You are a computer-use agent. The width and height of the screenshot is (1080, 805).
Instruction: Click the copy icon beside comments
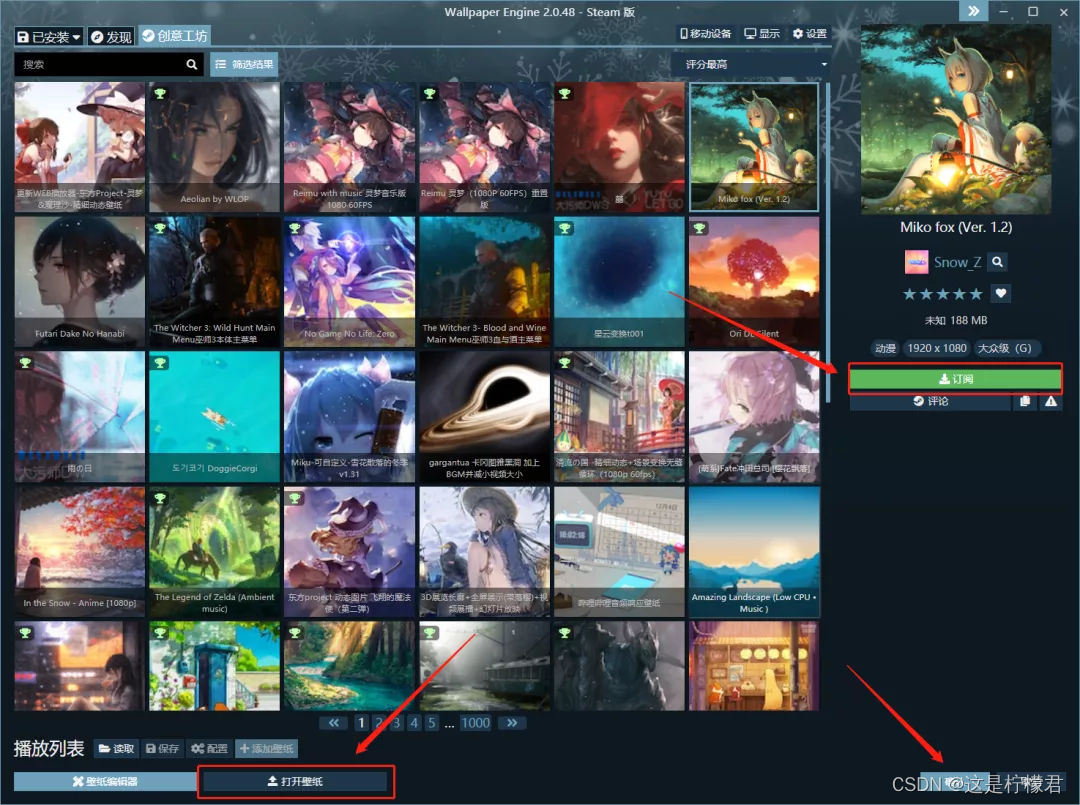1025,401
